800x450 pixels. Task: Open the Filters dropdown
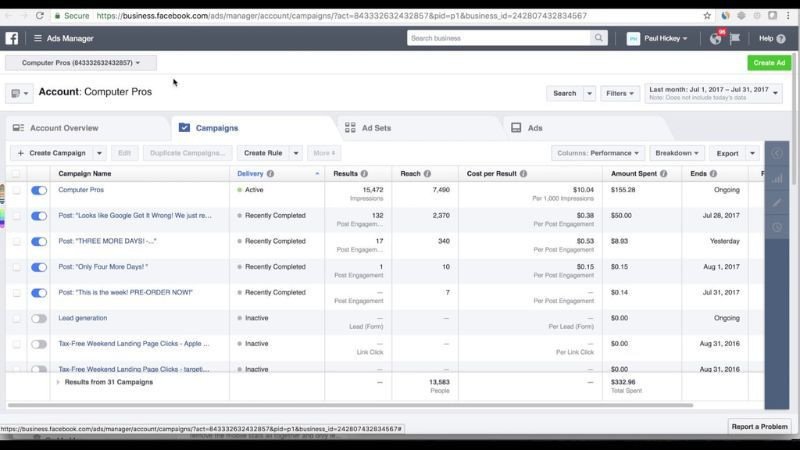click(620, 93)
